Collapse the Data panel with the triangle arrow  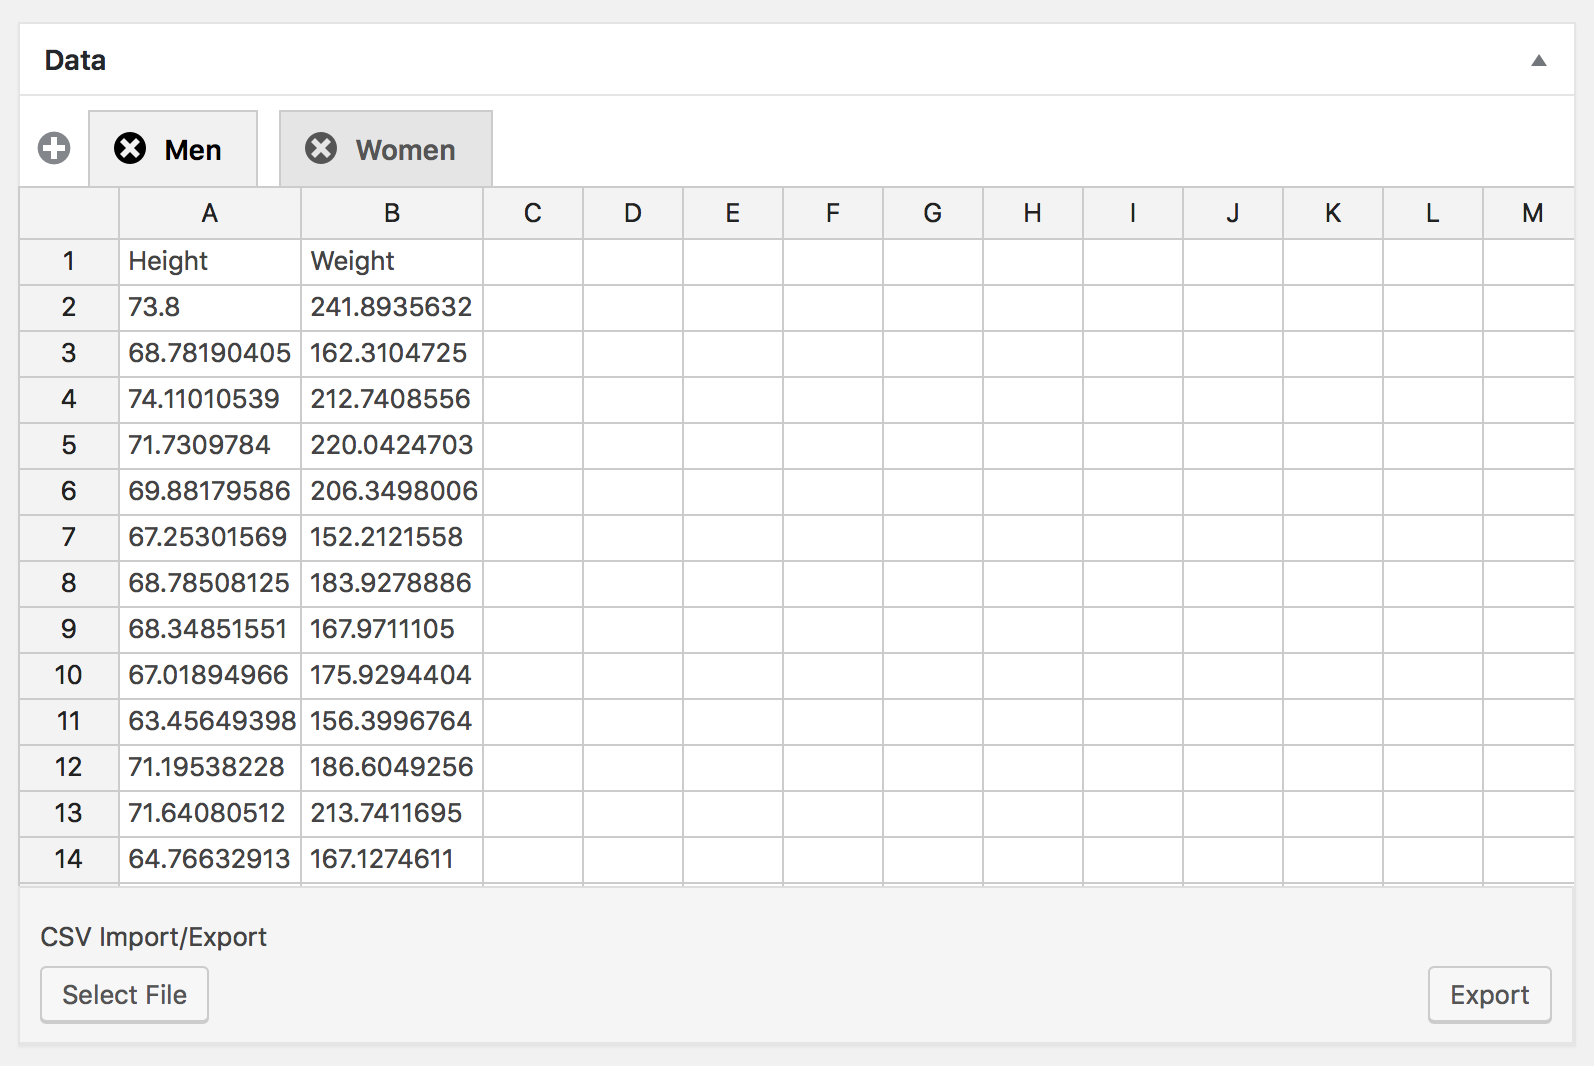tap(1539, 61)
